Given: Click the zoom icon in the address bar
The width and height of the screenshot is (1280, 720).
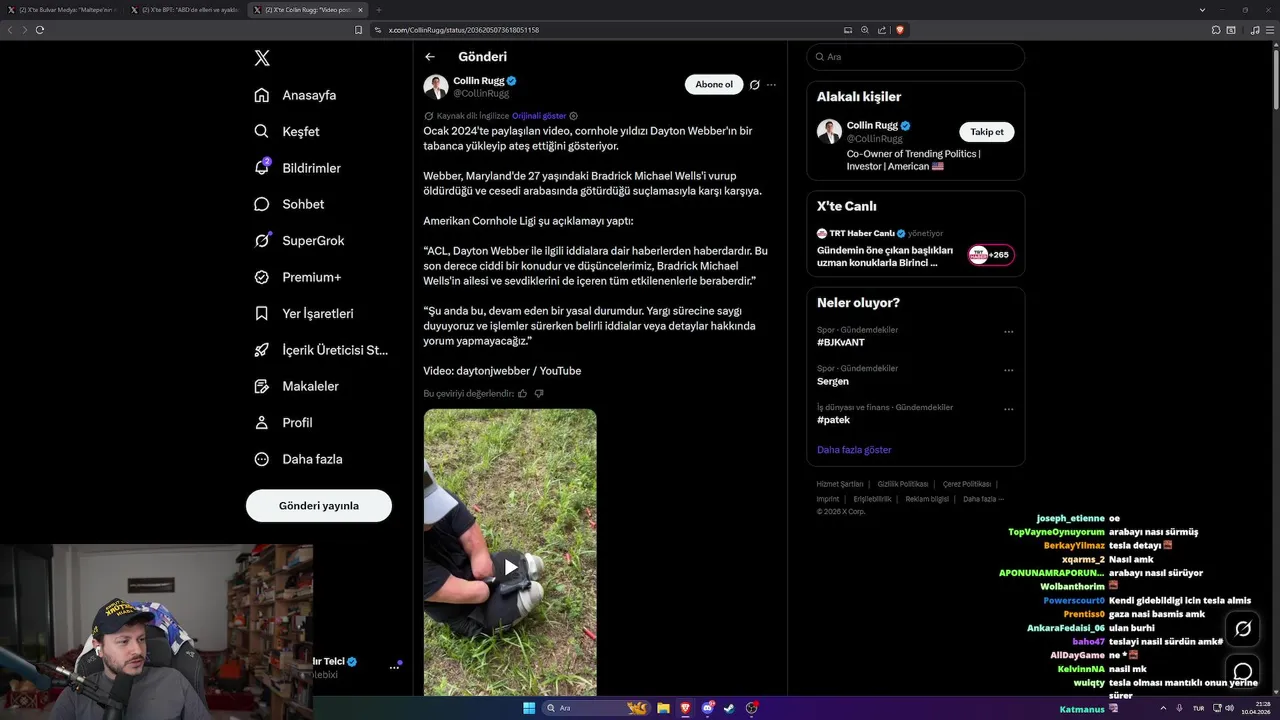Looking at the screenshot, I should tap(865, 30).
